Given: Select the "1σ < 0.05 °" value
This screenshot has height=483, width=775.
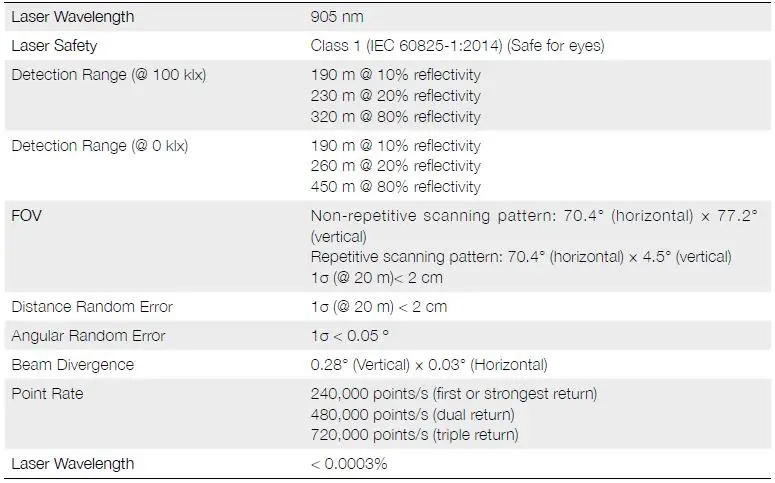Looking at the screenshot, I should [350, 336].
